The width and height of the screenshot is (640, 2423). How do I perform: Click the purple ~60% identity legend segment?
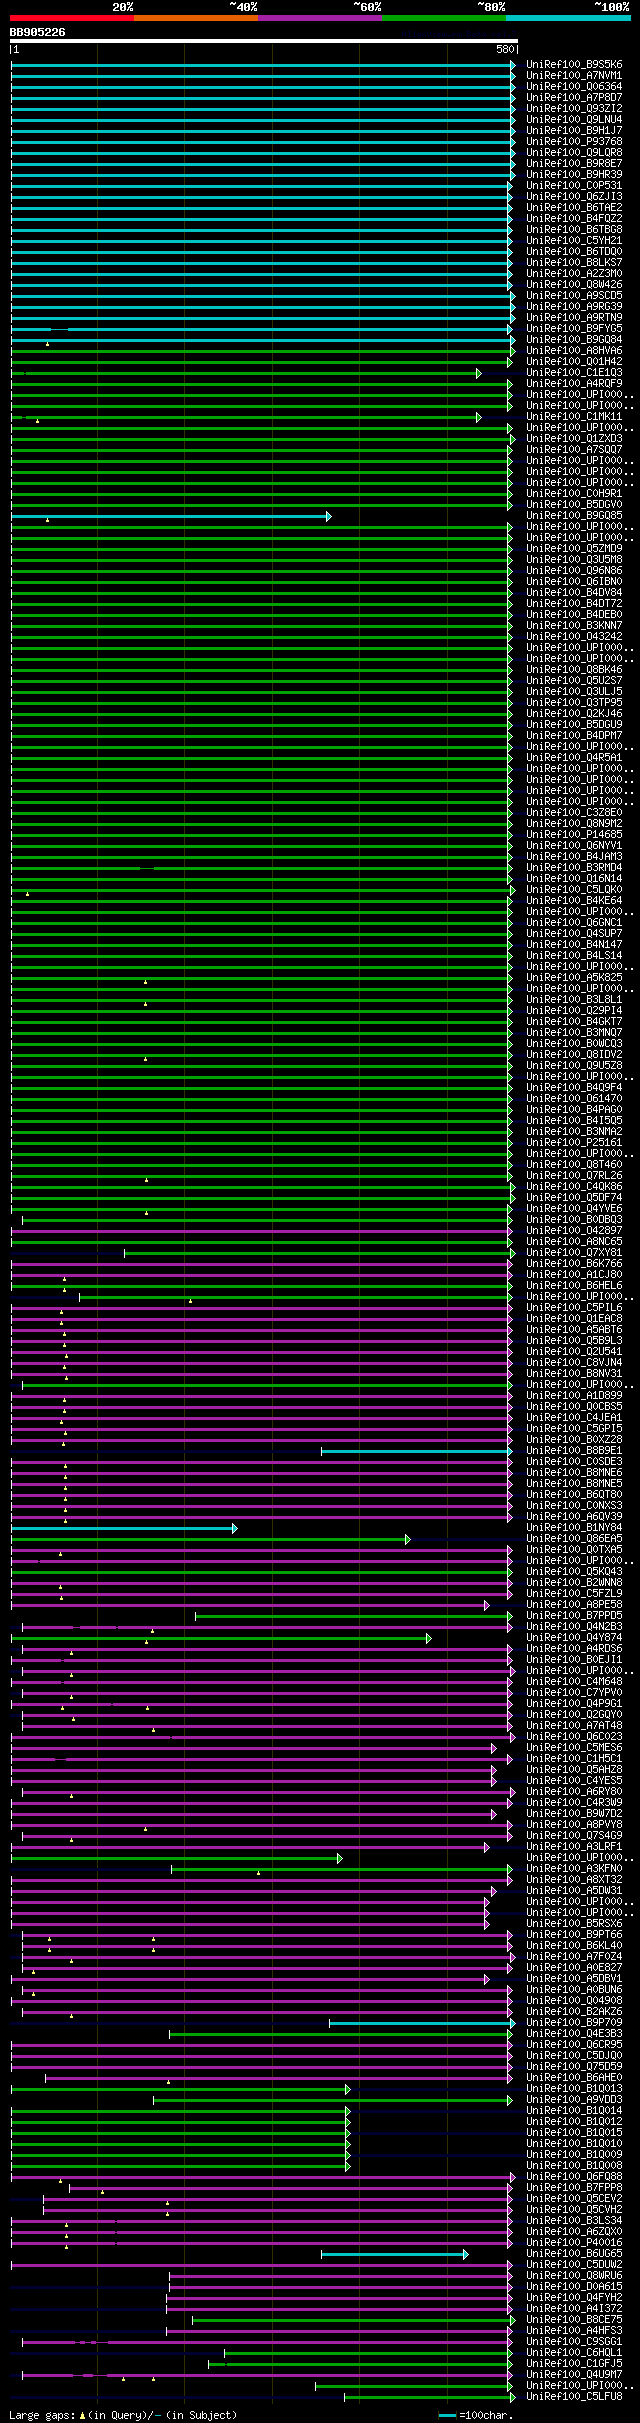tap(319, 18)
